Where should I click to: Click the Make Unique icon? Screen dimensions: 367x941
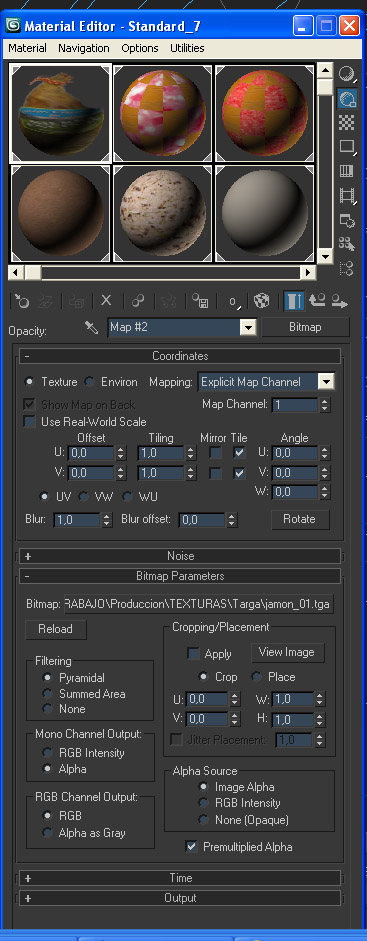[x=169, y=301]
